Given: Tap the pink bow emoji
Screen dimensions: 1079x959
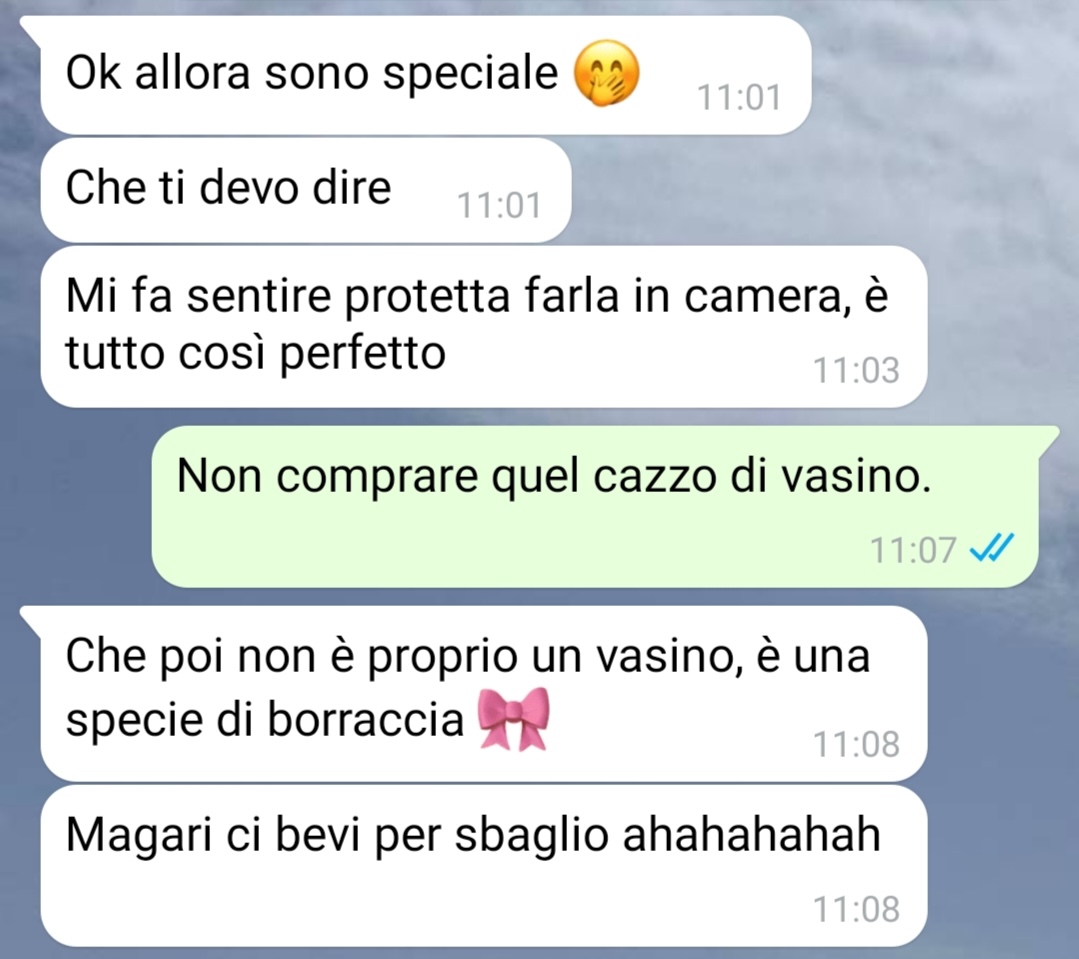Looking at the screenshot, I should 514,719.
